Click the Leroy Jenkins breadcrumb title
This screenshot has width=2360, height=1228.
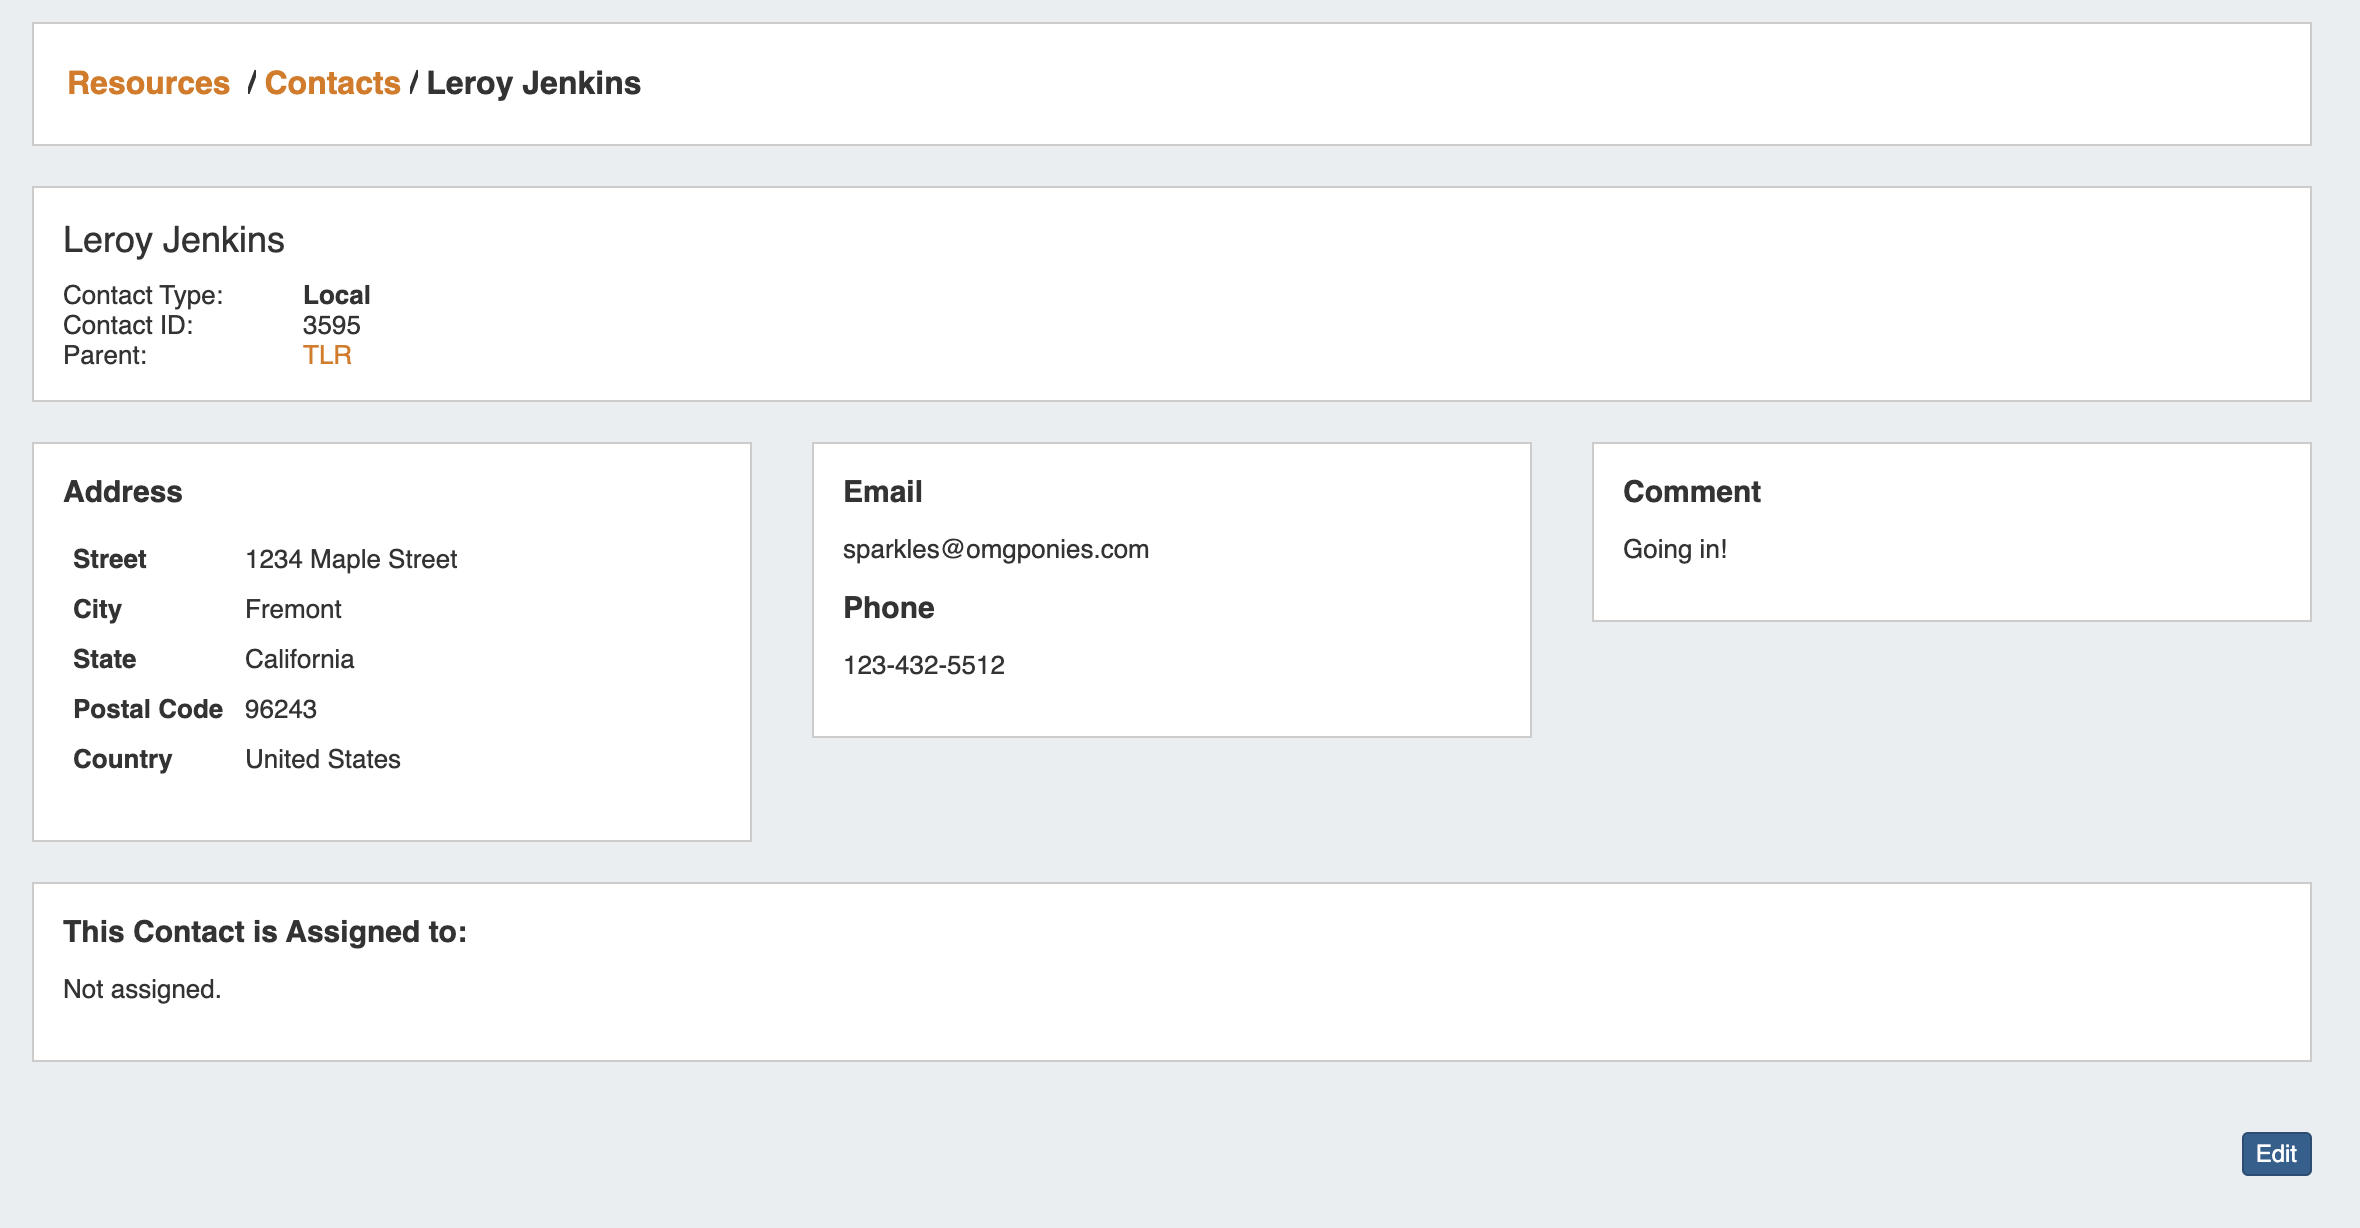pyautogui.click(x=533, y=83)
